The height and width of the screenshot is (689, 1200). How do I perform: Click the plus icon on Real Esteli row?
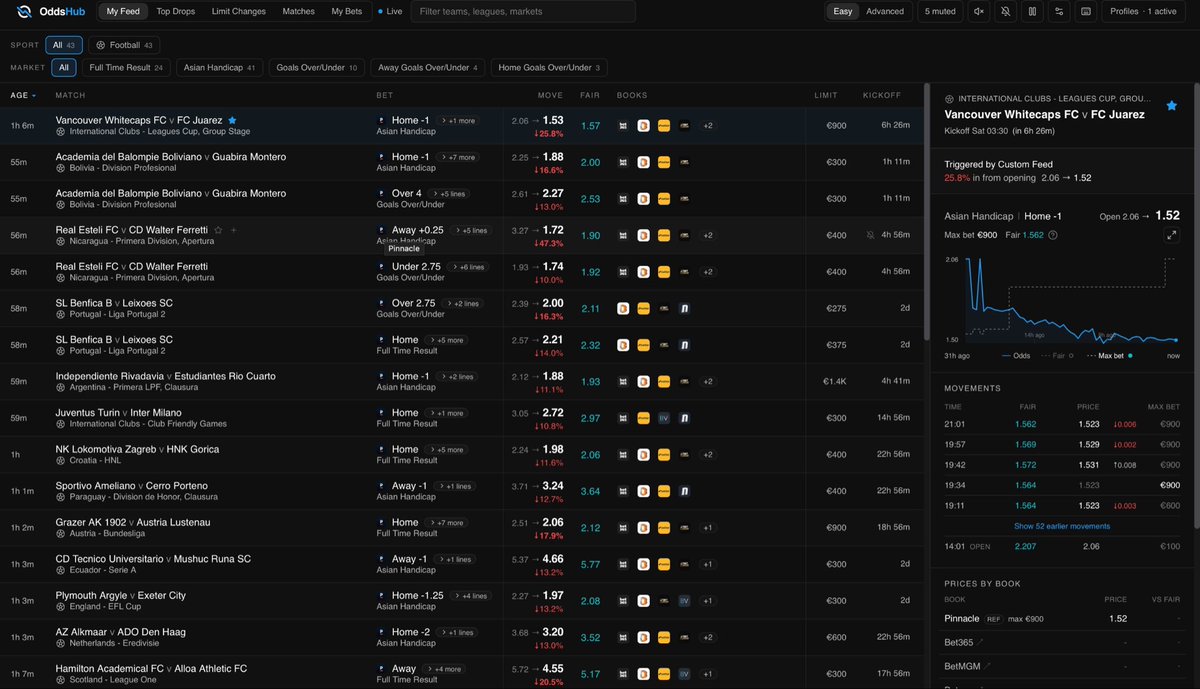click(x=234, y=230)
